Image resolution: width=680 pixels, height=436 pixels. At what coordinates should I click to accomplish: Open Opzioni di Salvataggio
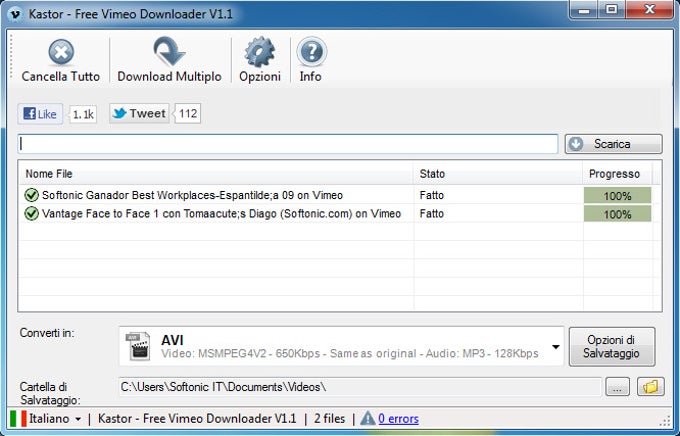click(611, 347)
